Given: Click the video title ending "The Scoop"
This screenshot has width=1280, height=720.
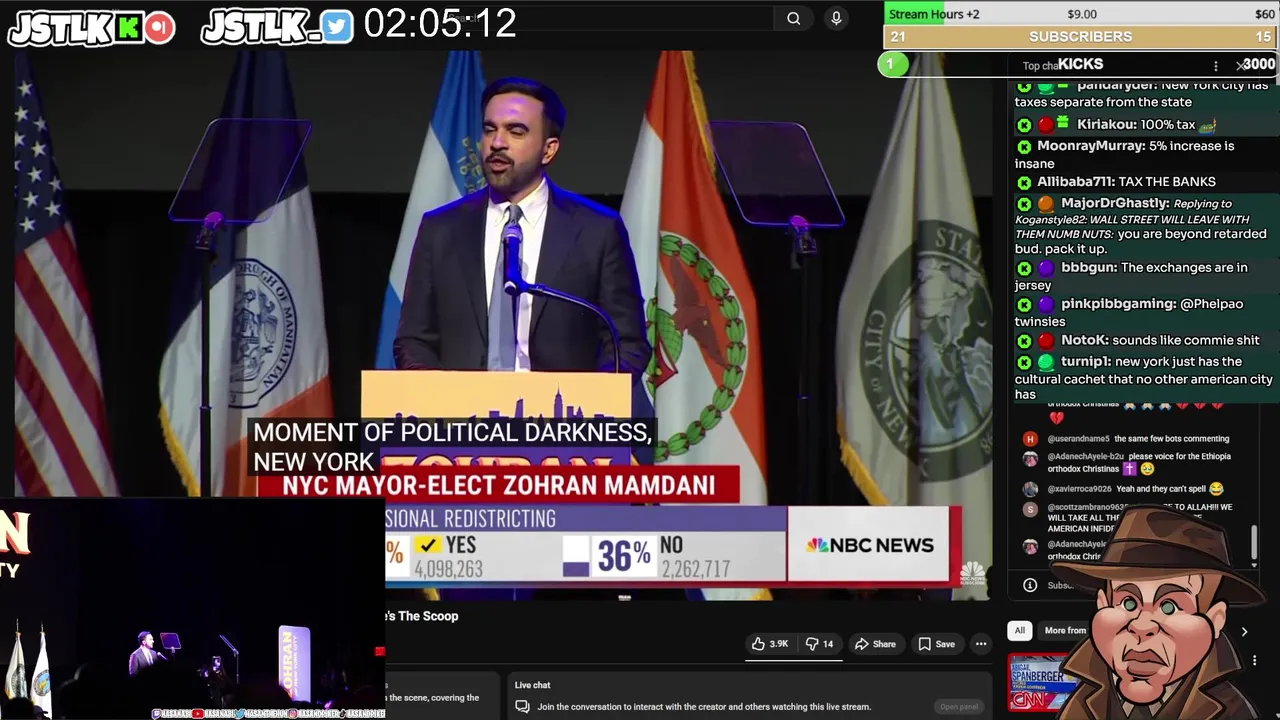Looking at the screenshot, I should [x=422, y=616].
